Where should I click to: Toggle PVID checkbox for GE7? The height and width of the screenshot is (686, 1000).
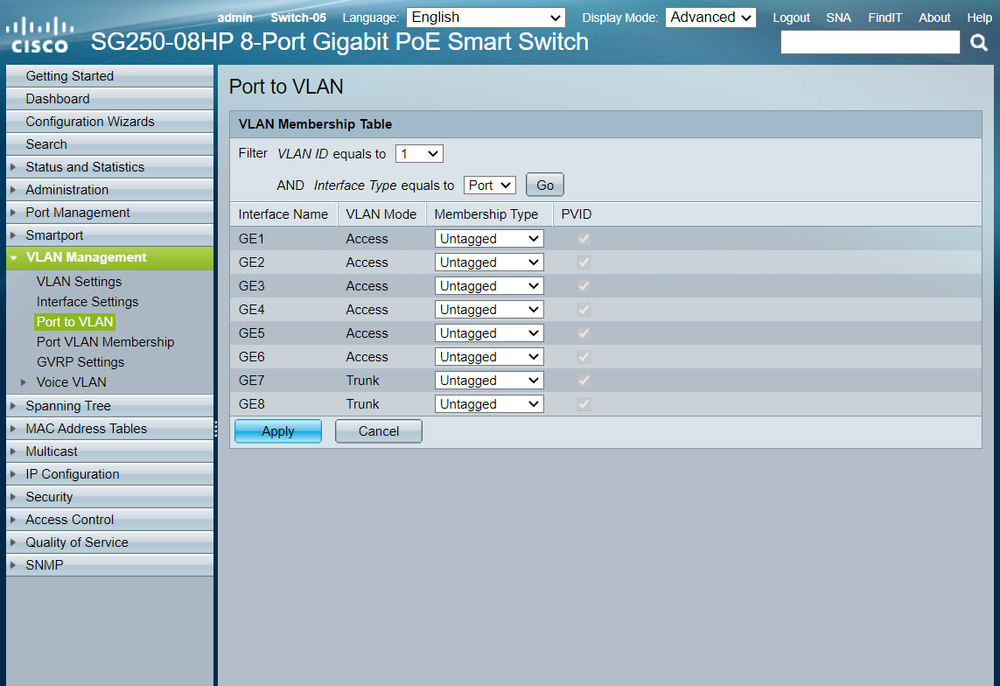pyautogui.click(x=584, y=381)
